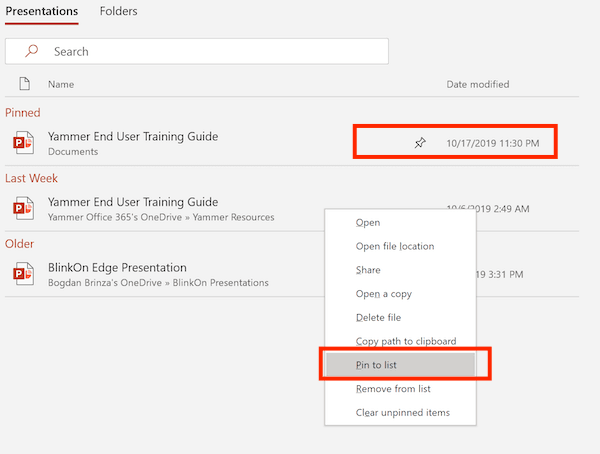Choose Open a copy menu entry
This screenshot has height=454, width=600.
pos(400,294)
